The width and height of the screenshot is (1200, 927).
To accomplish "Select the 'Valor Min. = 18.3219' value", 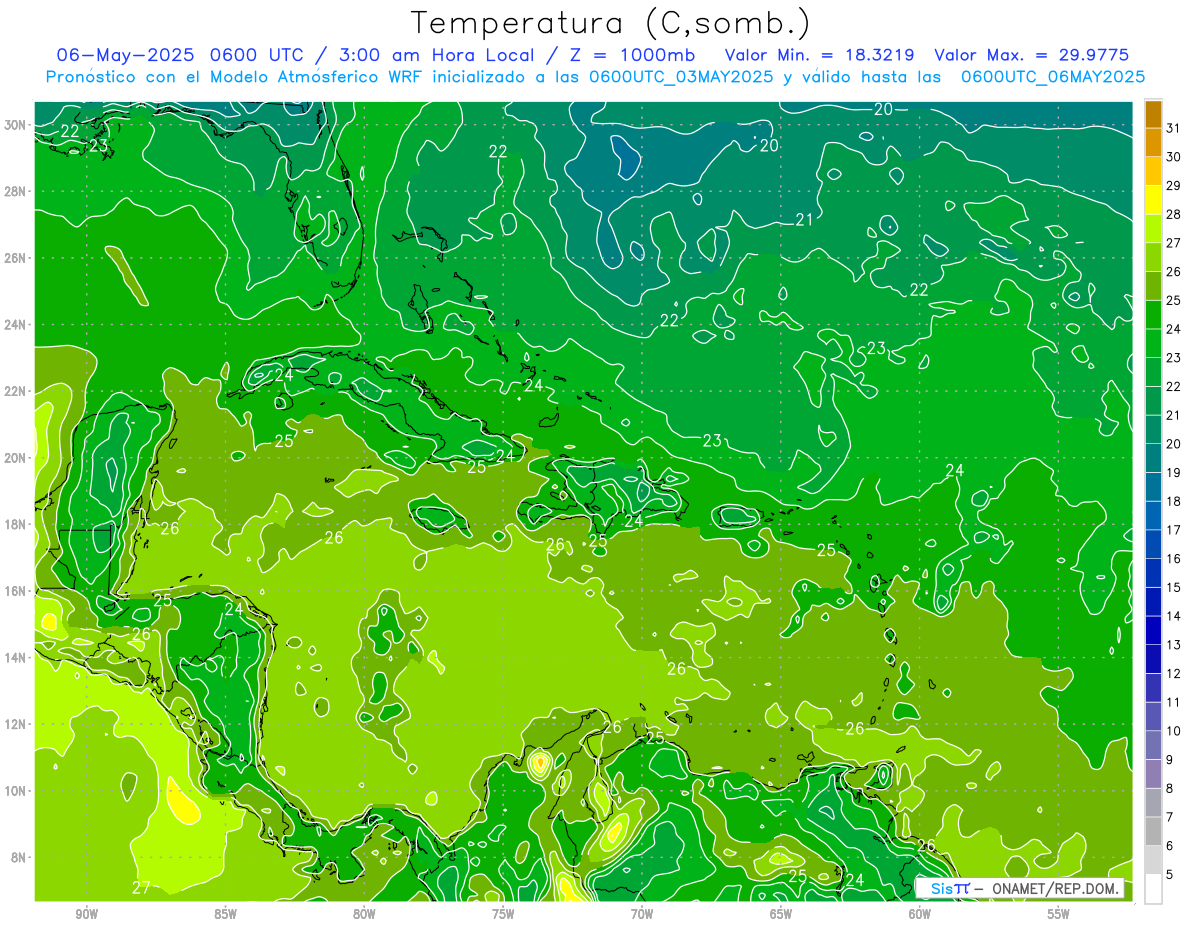I will pos(820,55).
